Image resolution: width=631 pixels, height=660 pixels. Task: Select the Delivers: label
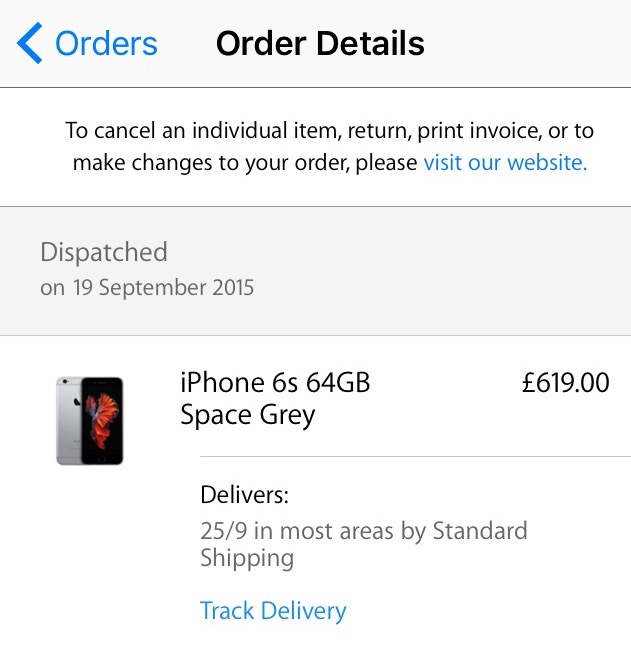[245, 495]
